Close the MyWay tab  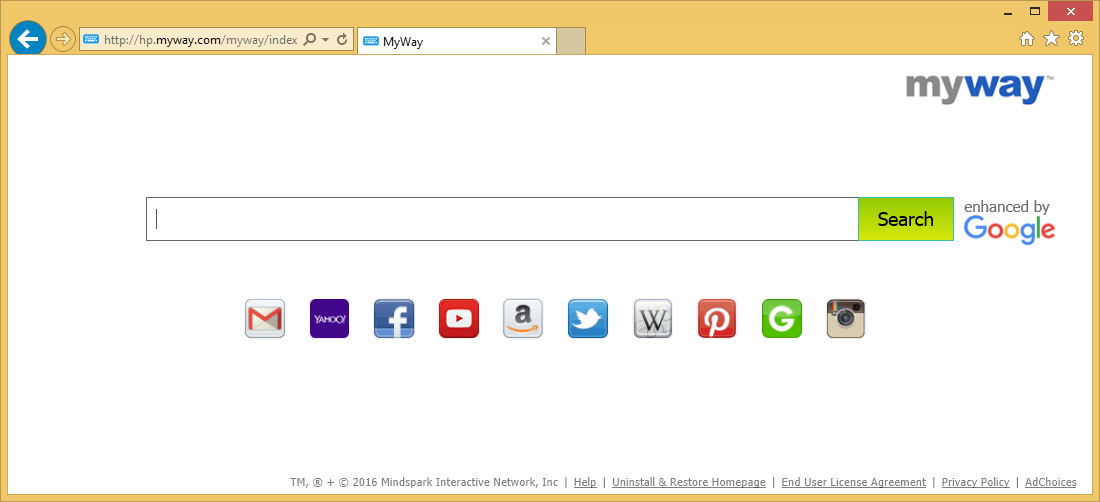[545, 42]
